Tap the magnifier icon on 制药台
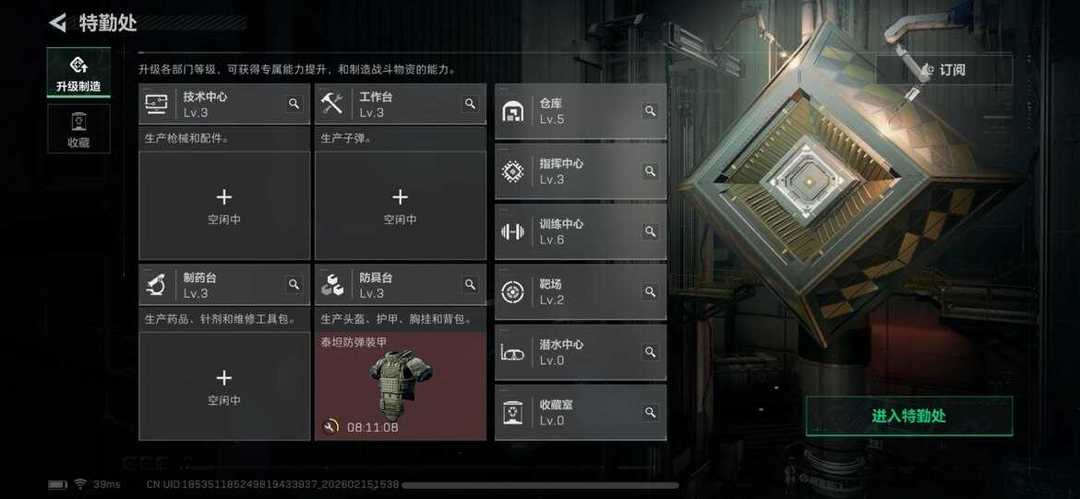Viewport: 1080px width, 499px height. (x=294, y=284)
